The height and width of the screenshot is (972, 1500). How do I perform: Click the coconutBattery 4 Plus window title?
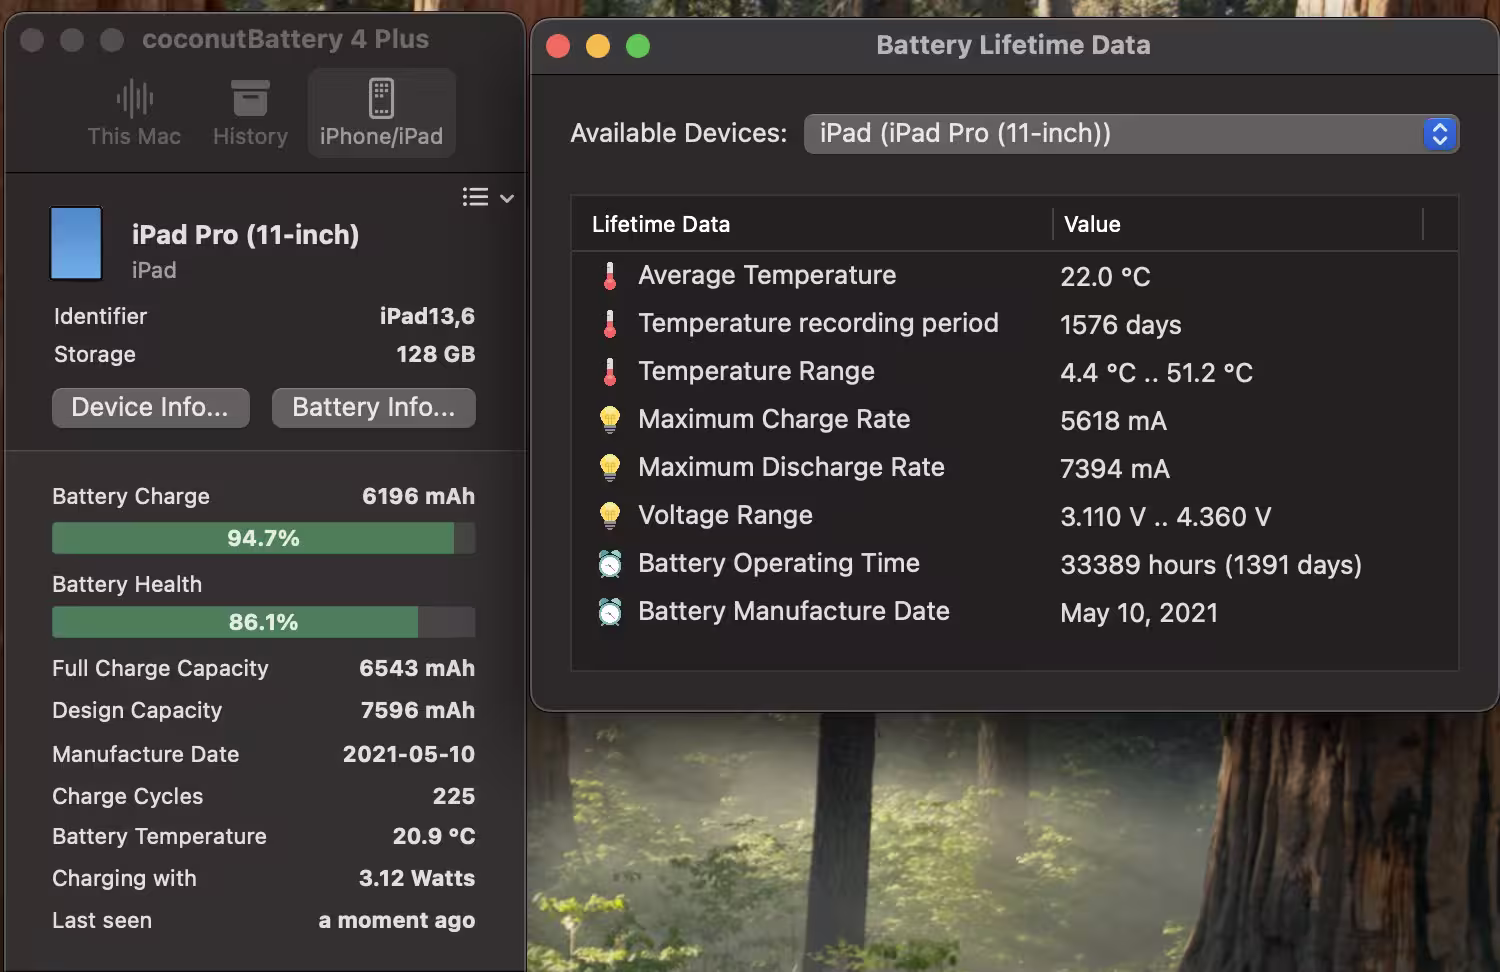tap(285, 39)
